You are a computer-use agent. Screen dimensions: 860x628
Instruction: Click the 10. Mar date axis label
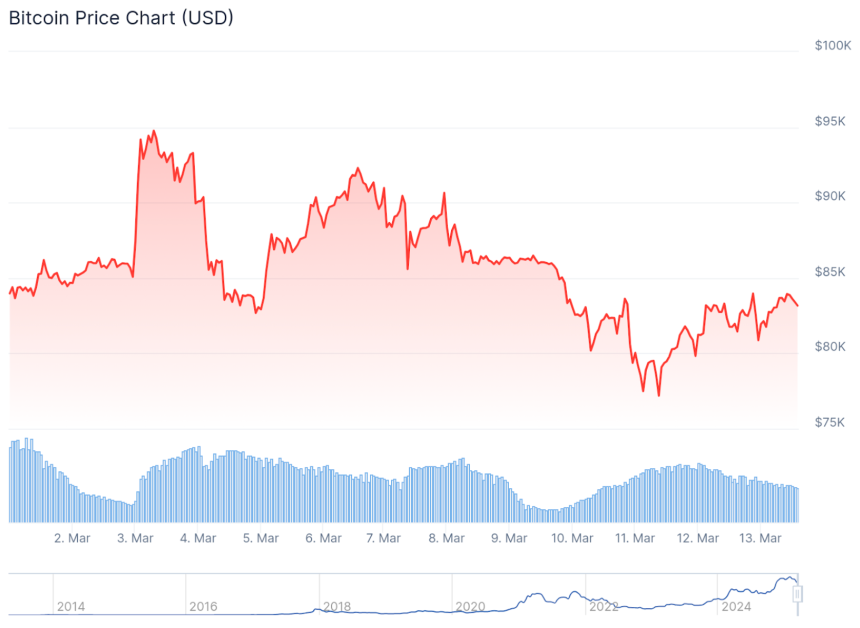[x=572, y=538]
